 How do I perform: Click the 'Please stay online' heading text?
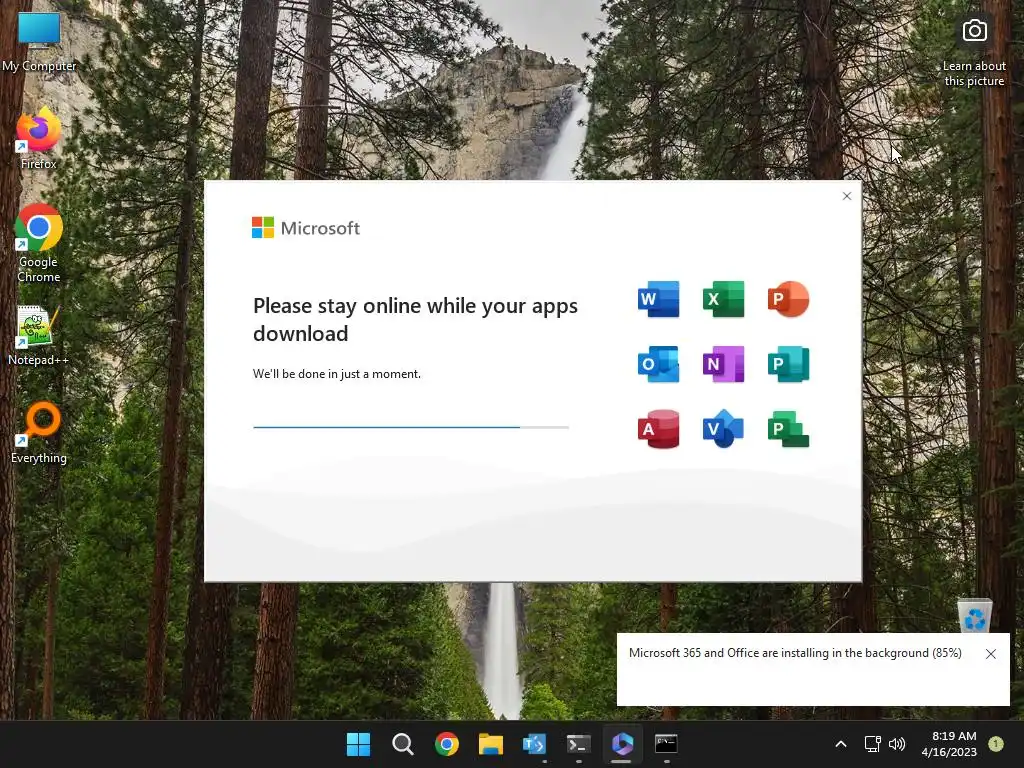(x=415, y=319)
